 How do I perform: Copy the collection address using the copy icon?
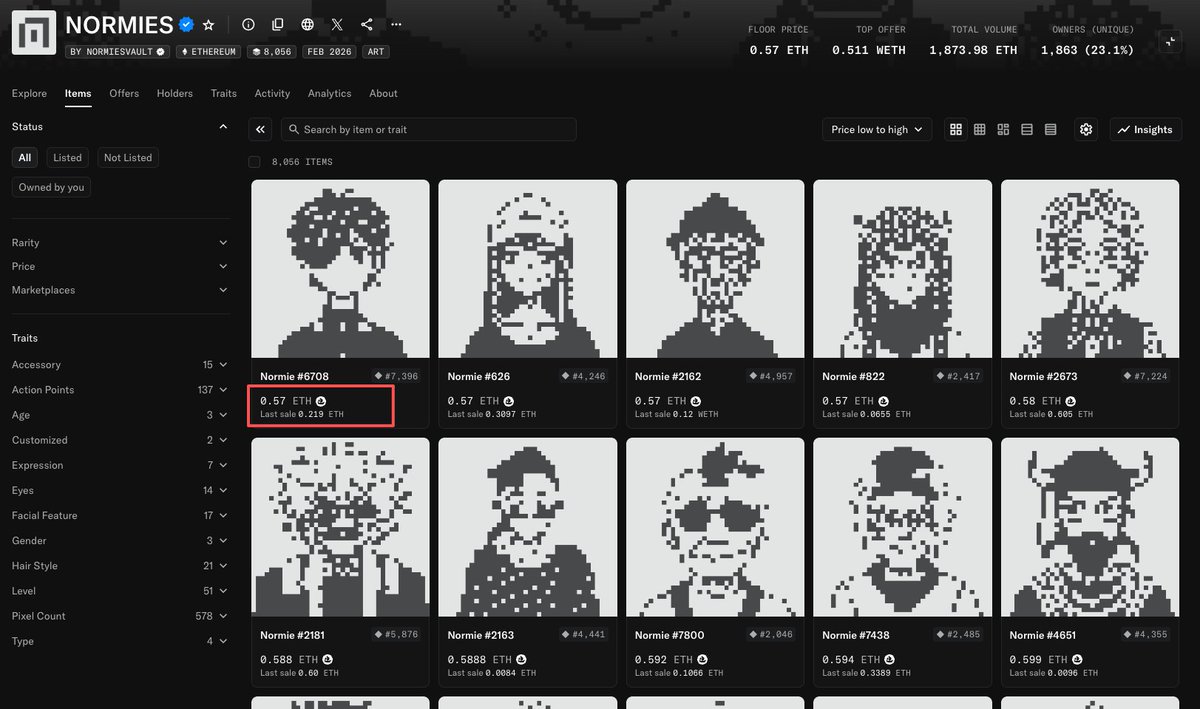pos(278,24)
